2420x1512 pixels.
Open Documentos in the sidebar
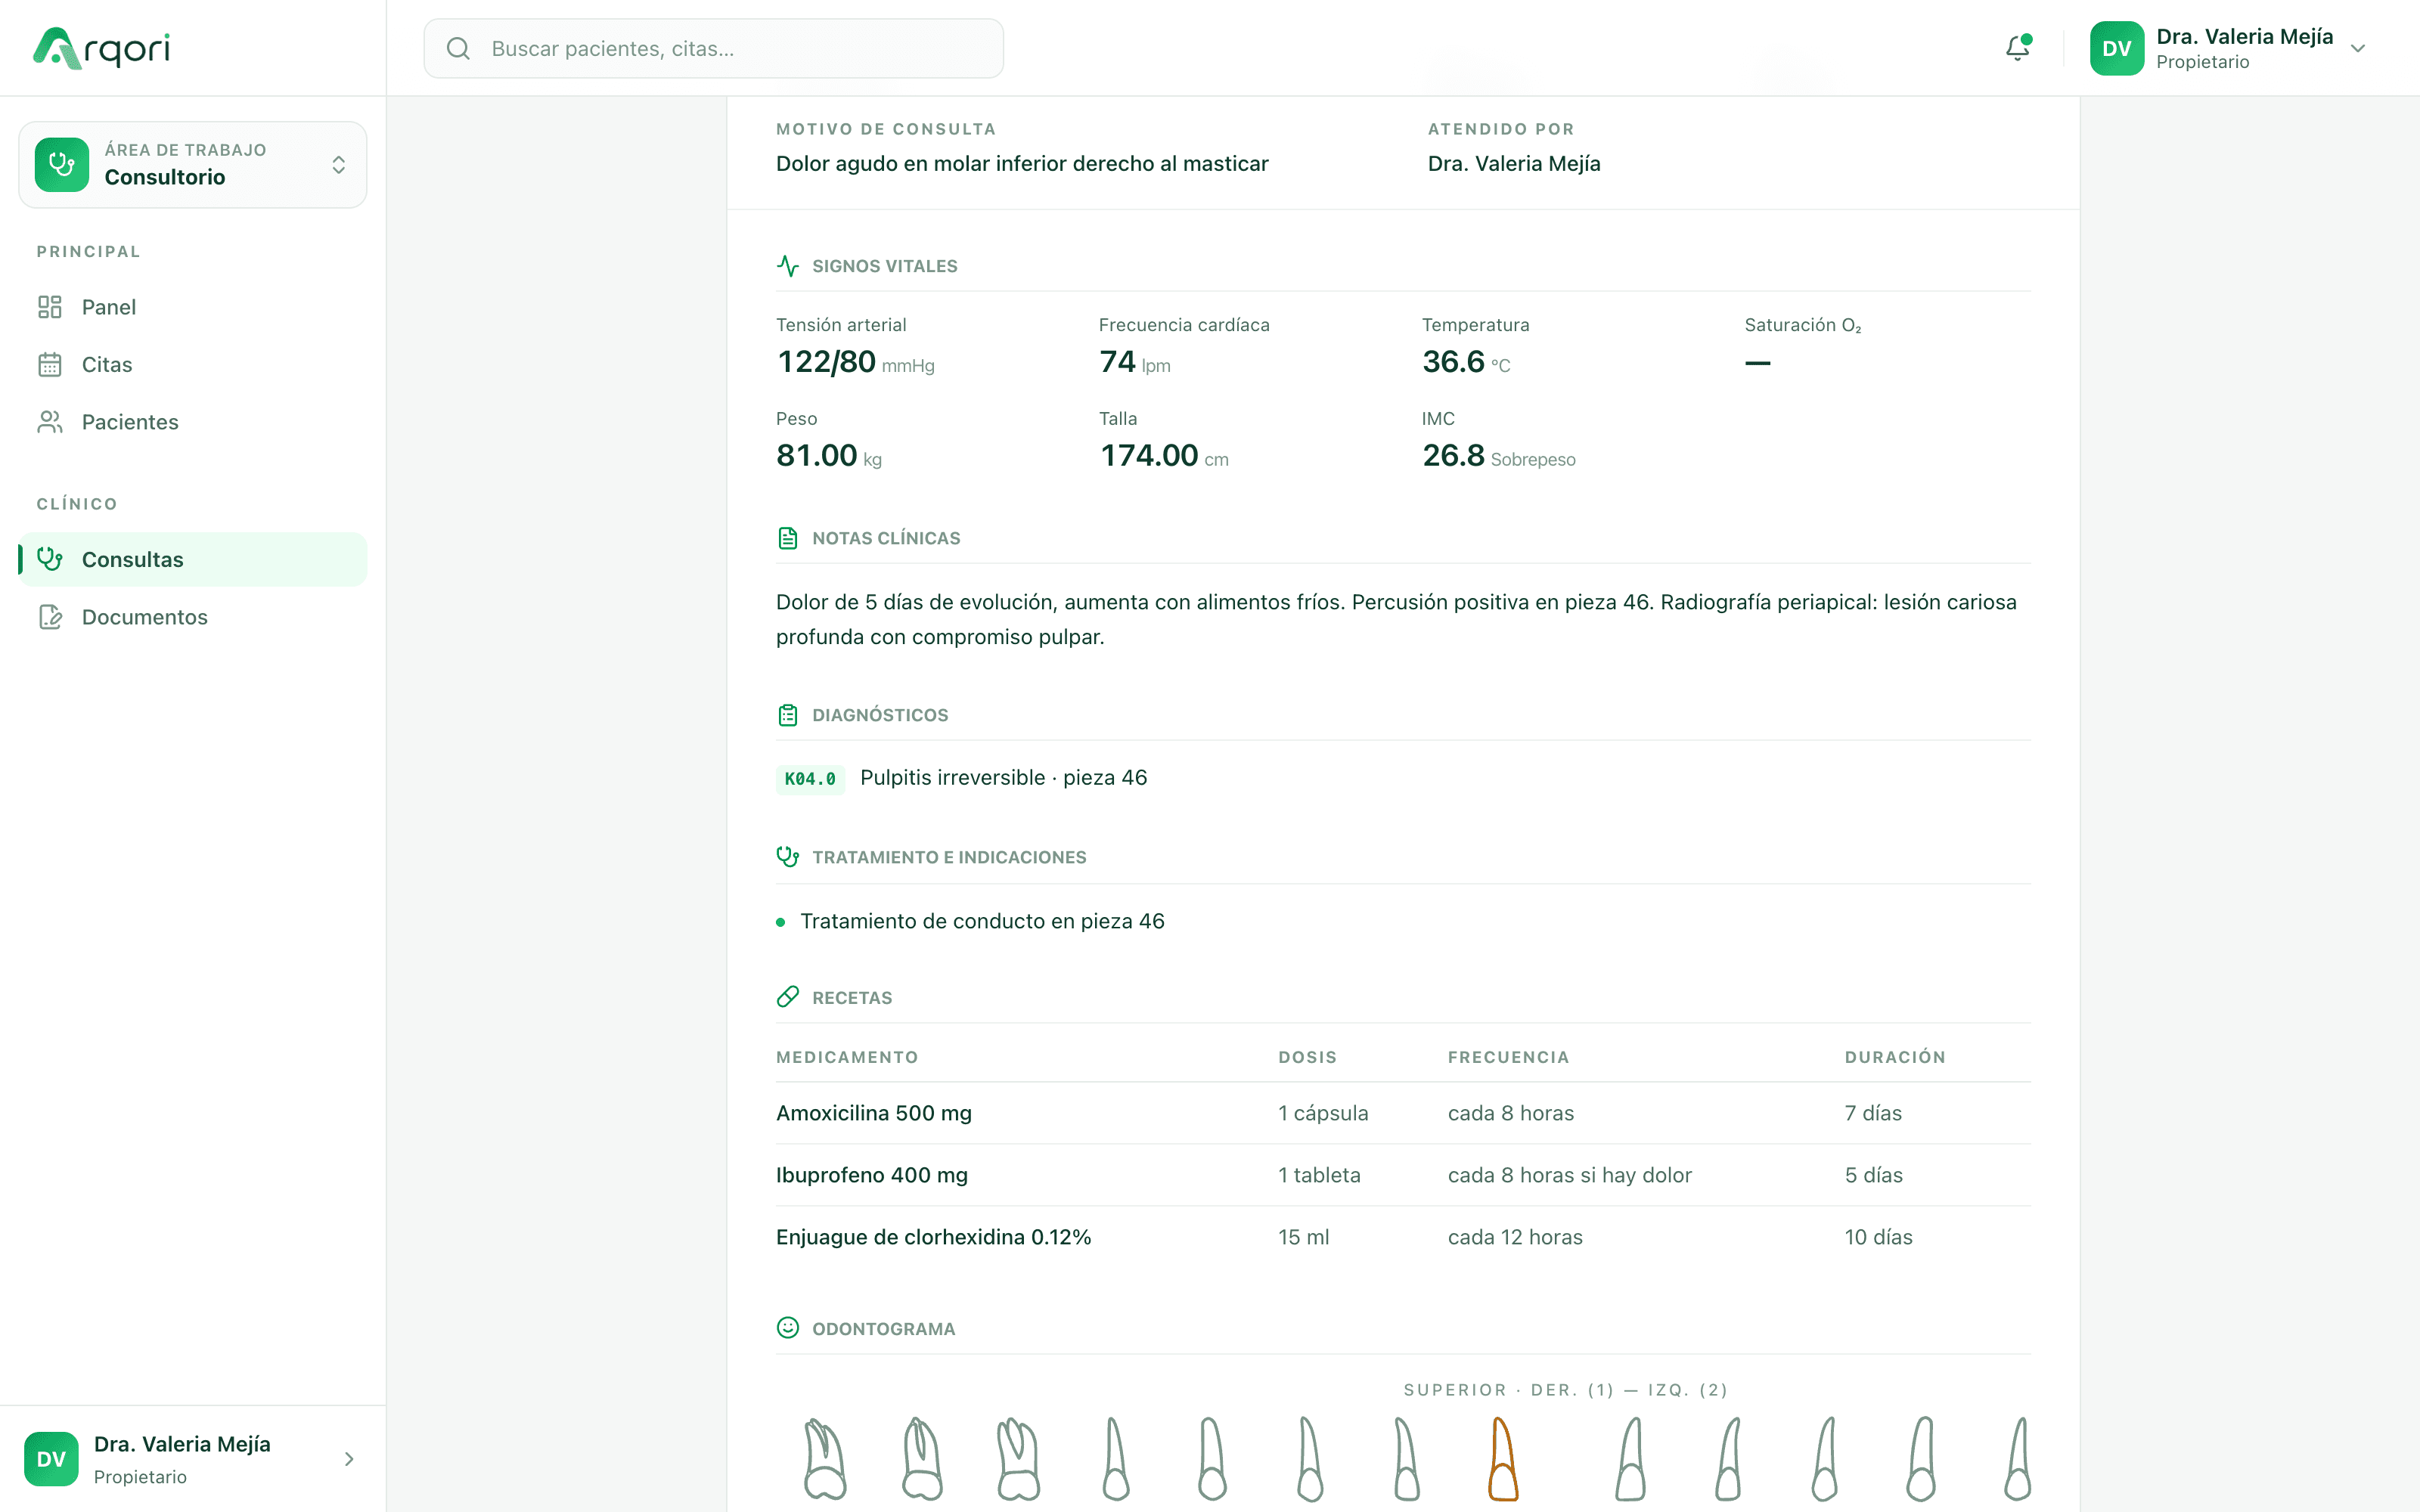point(193,617)
